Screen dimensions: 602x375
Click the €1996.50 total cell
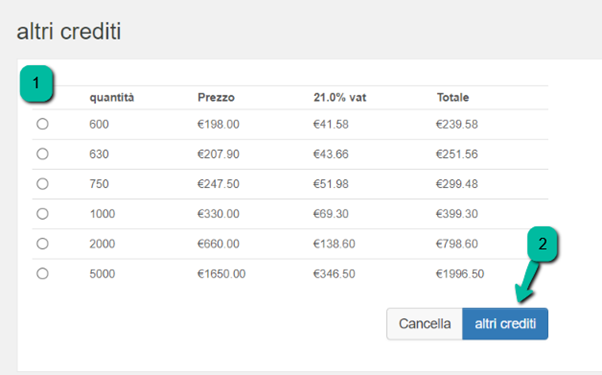click(460, 274)
